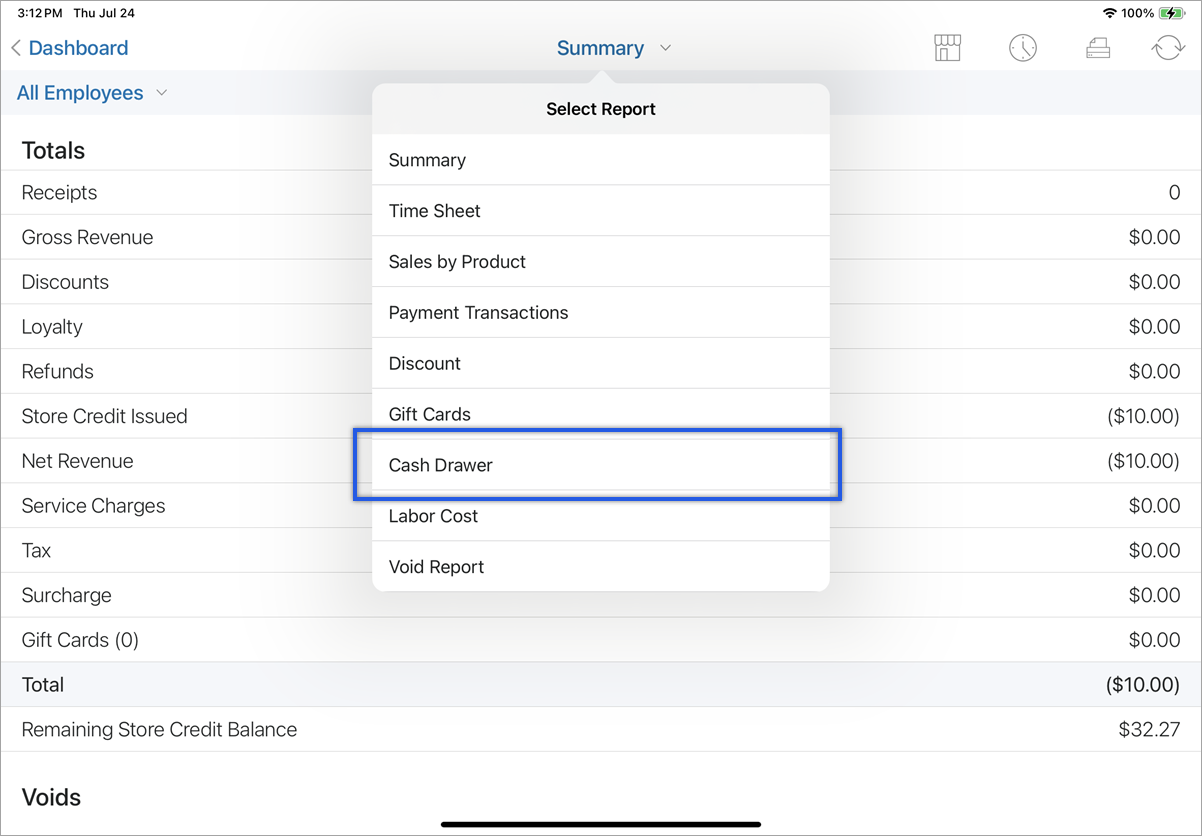Select Gift Cards report
Image resolution: width=1202 pixels, height=836 pixels.
(x=600, y=414)
